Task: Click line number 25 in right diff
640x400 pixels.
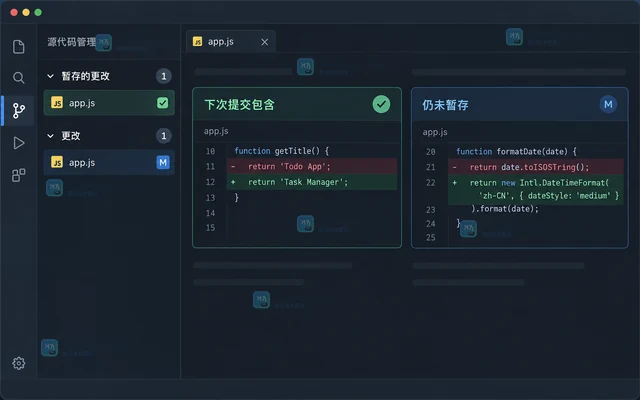Action: point(431,238)
